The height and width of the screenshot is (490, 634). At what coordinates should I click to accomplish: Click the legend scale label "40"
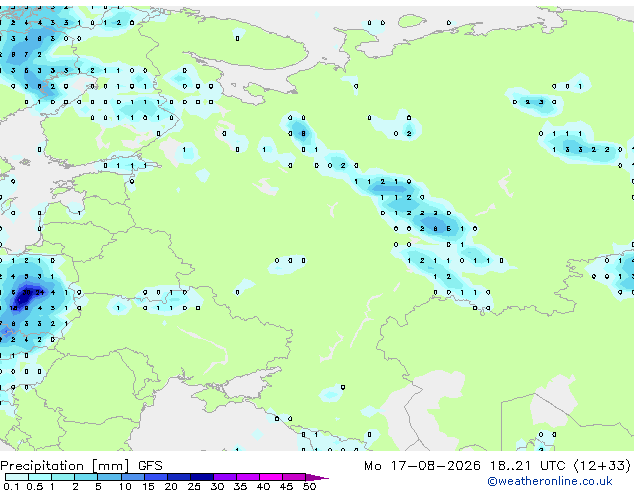[264, 486]
